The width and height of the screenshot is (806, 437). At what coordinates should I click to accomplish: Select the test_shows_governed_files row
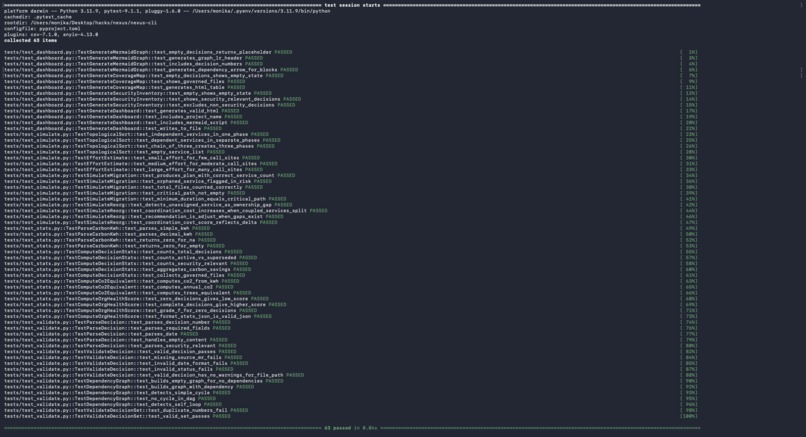(124, 81)
